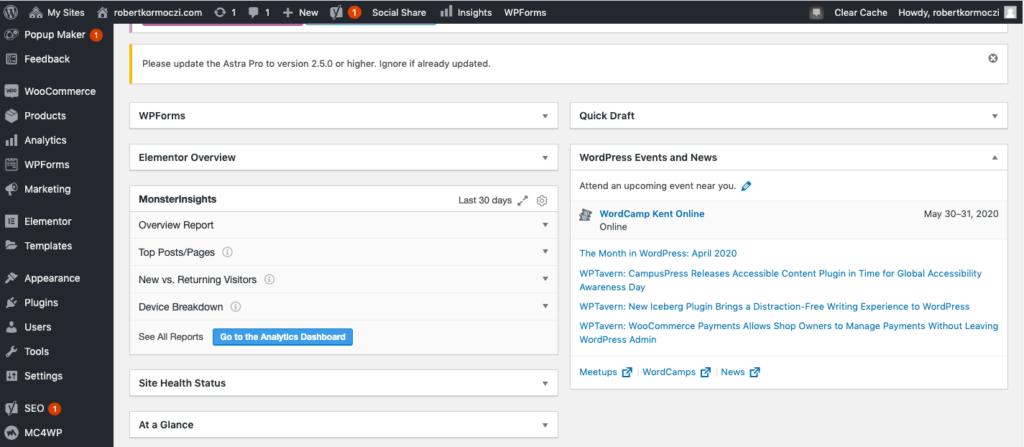This screenshot has width=1024, height=447.
Task: Click the WordCamp Kent Online event icon
Action: click(x=586, y=215)
